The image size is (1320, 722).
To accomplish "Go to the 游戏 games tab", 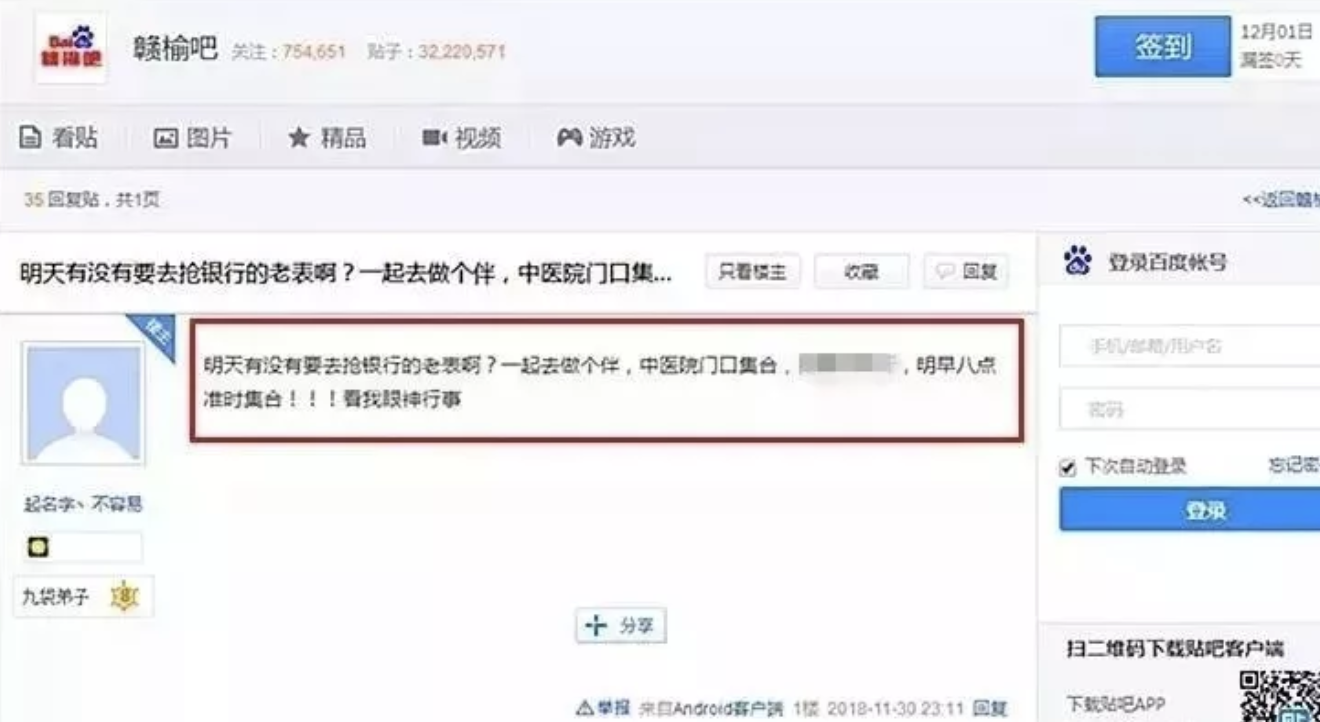I will (596, 138).
